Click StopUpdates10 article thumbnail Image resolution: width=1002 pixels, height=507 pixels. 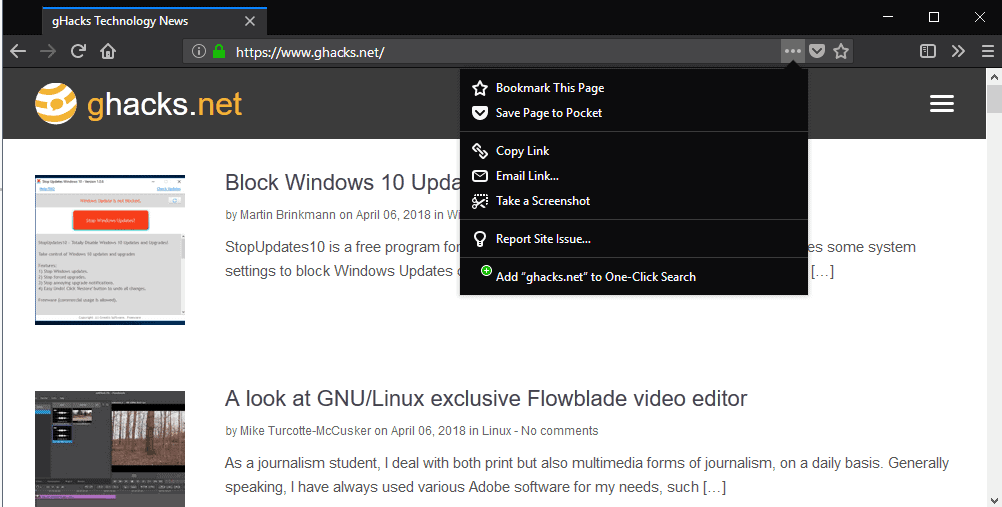click(110, 250)
